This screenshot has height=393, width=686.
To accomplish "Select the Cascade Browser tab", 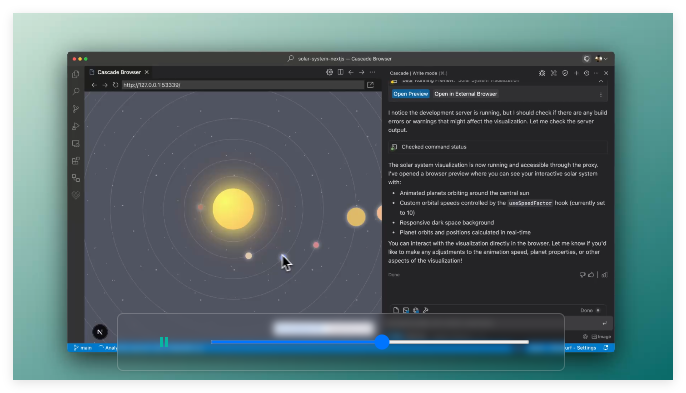I will tap(119, 72).
